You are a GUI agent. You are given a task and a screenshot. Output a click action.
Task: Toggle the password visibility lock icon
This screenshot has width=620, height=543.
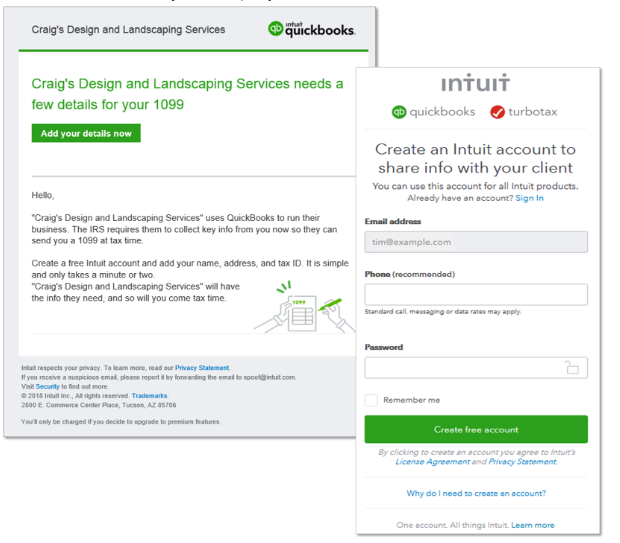pos(571,367)
